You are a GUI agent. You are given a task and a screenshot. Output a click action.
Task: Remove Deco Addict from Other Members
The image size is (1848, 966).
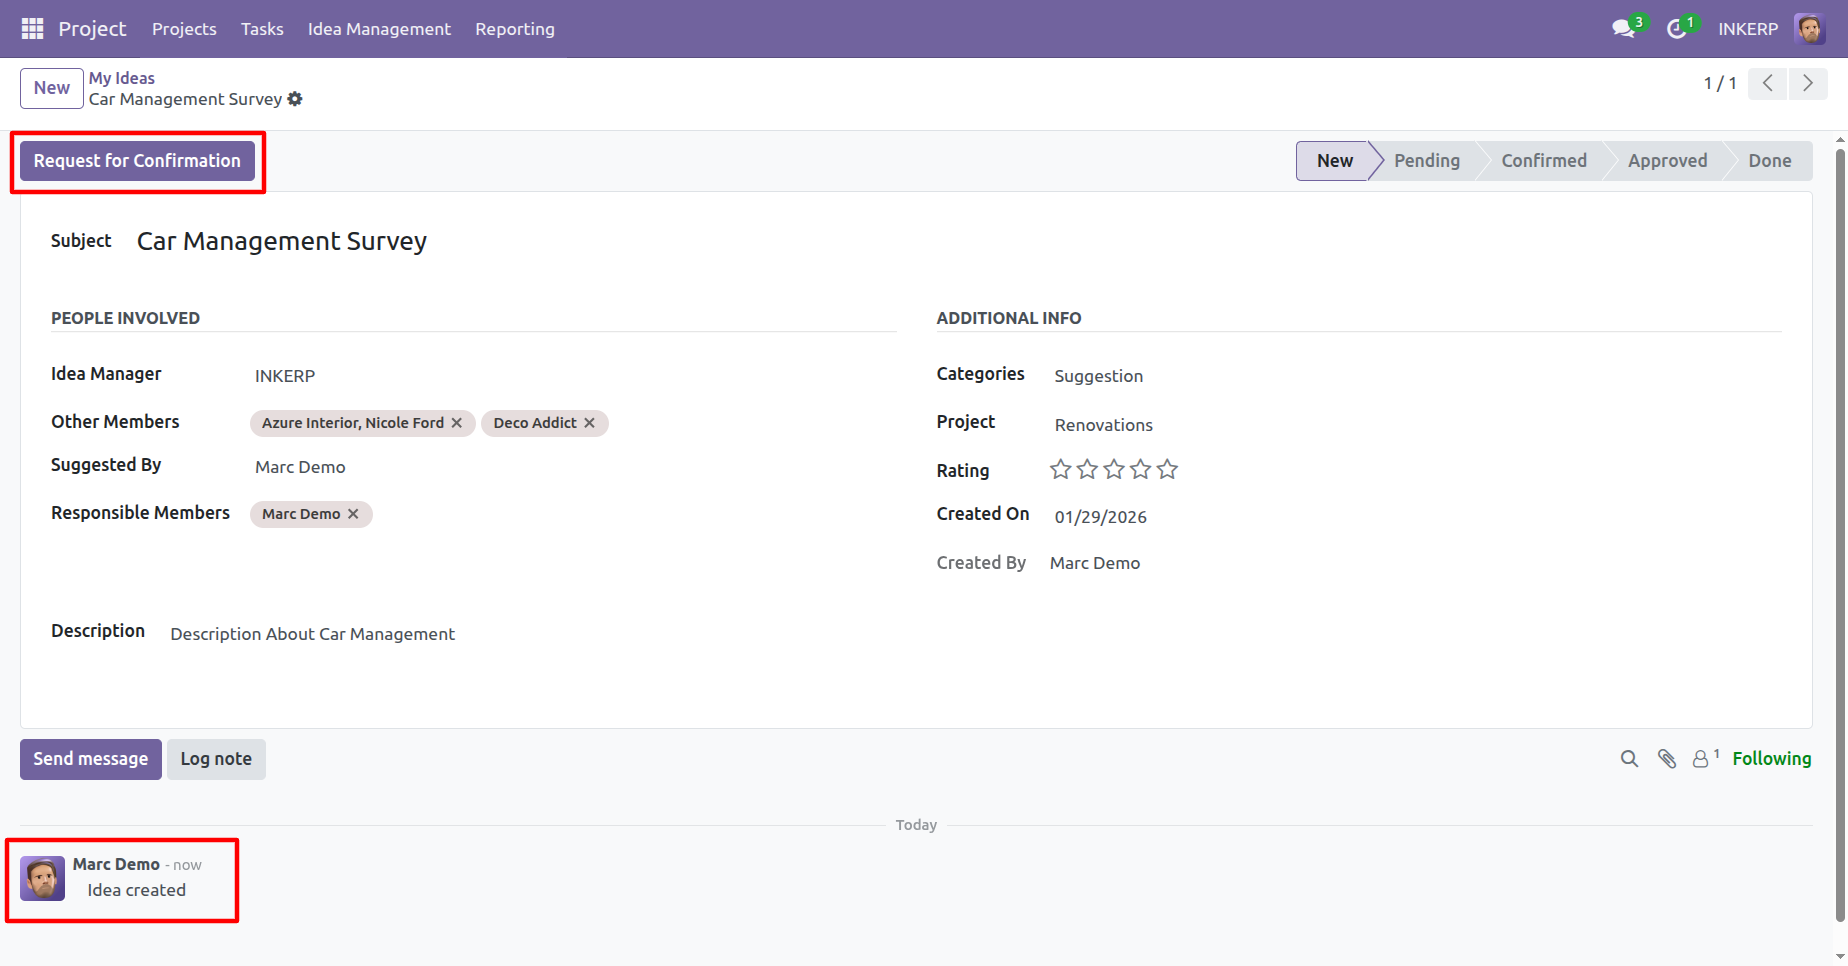(590, 423)
